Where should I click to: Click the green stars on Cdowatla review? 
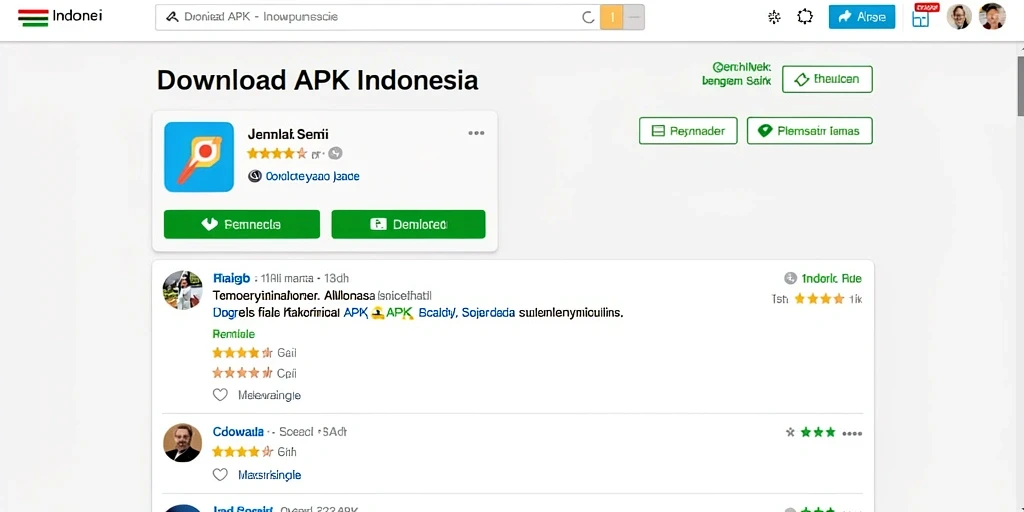coord(818,432)
